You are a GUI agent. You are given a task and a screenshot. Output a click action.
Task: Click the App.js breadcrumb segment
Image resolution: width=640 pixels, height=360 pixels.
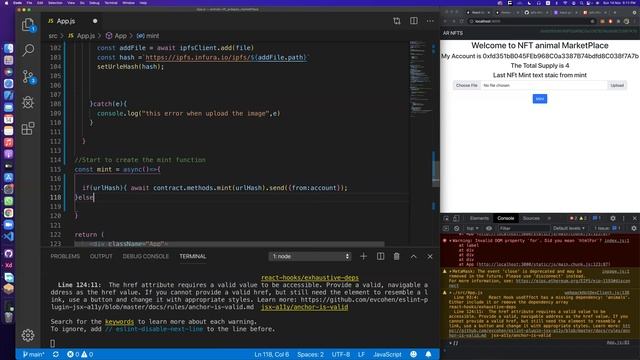82,36
